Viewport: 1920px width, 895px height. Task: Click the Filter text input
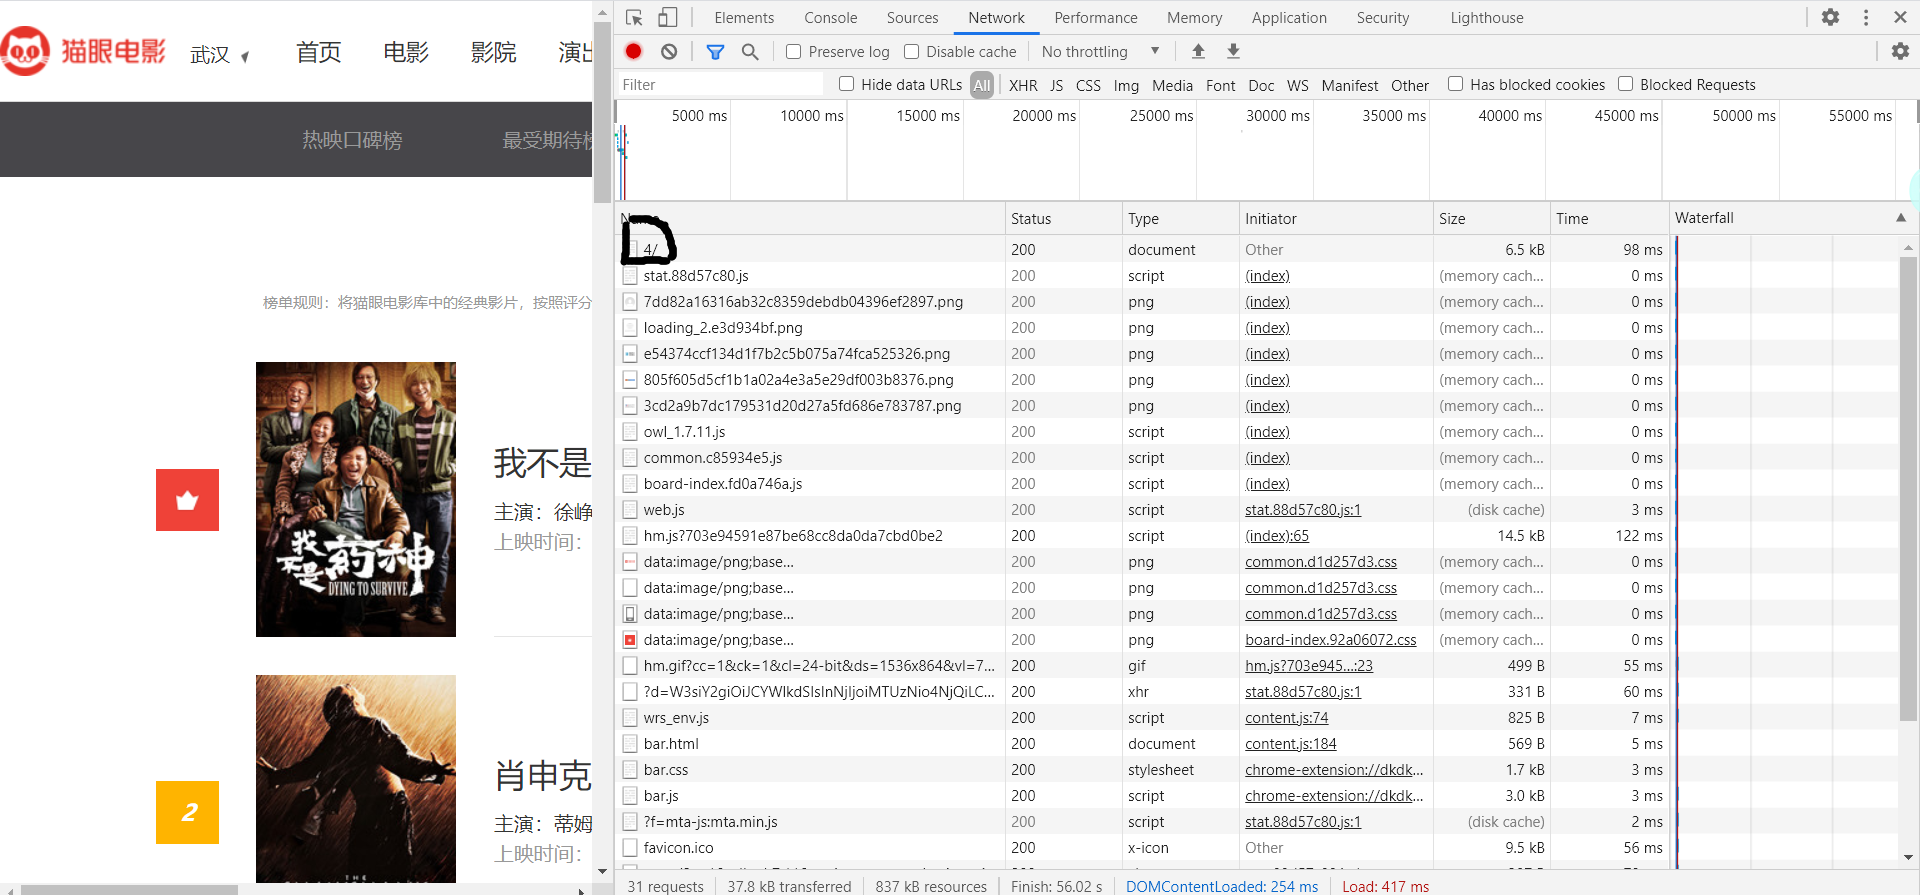click(720, 85)
